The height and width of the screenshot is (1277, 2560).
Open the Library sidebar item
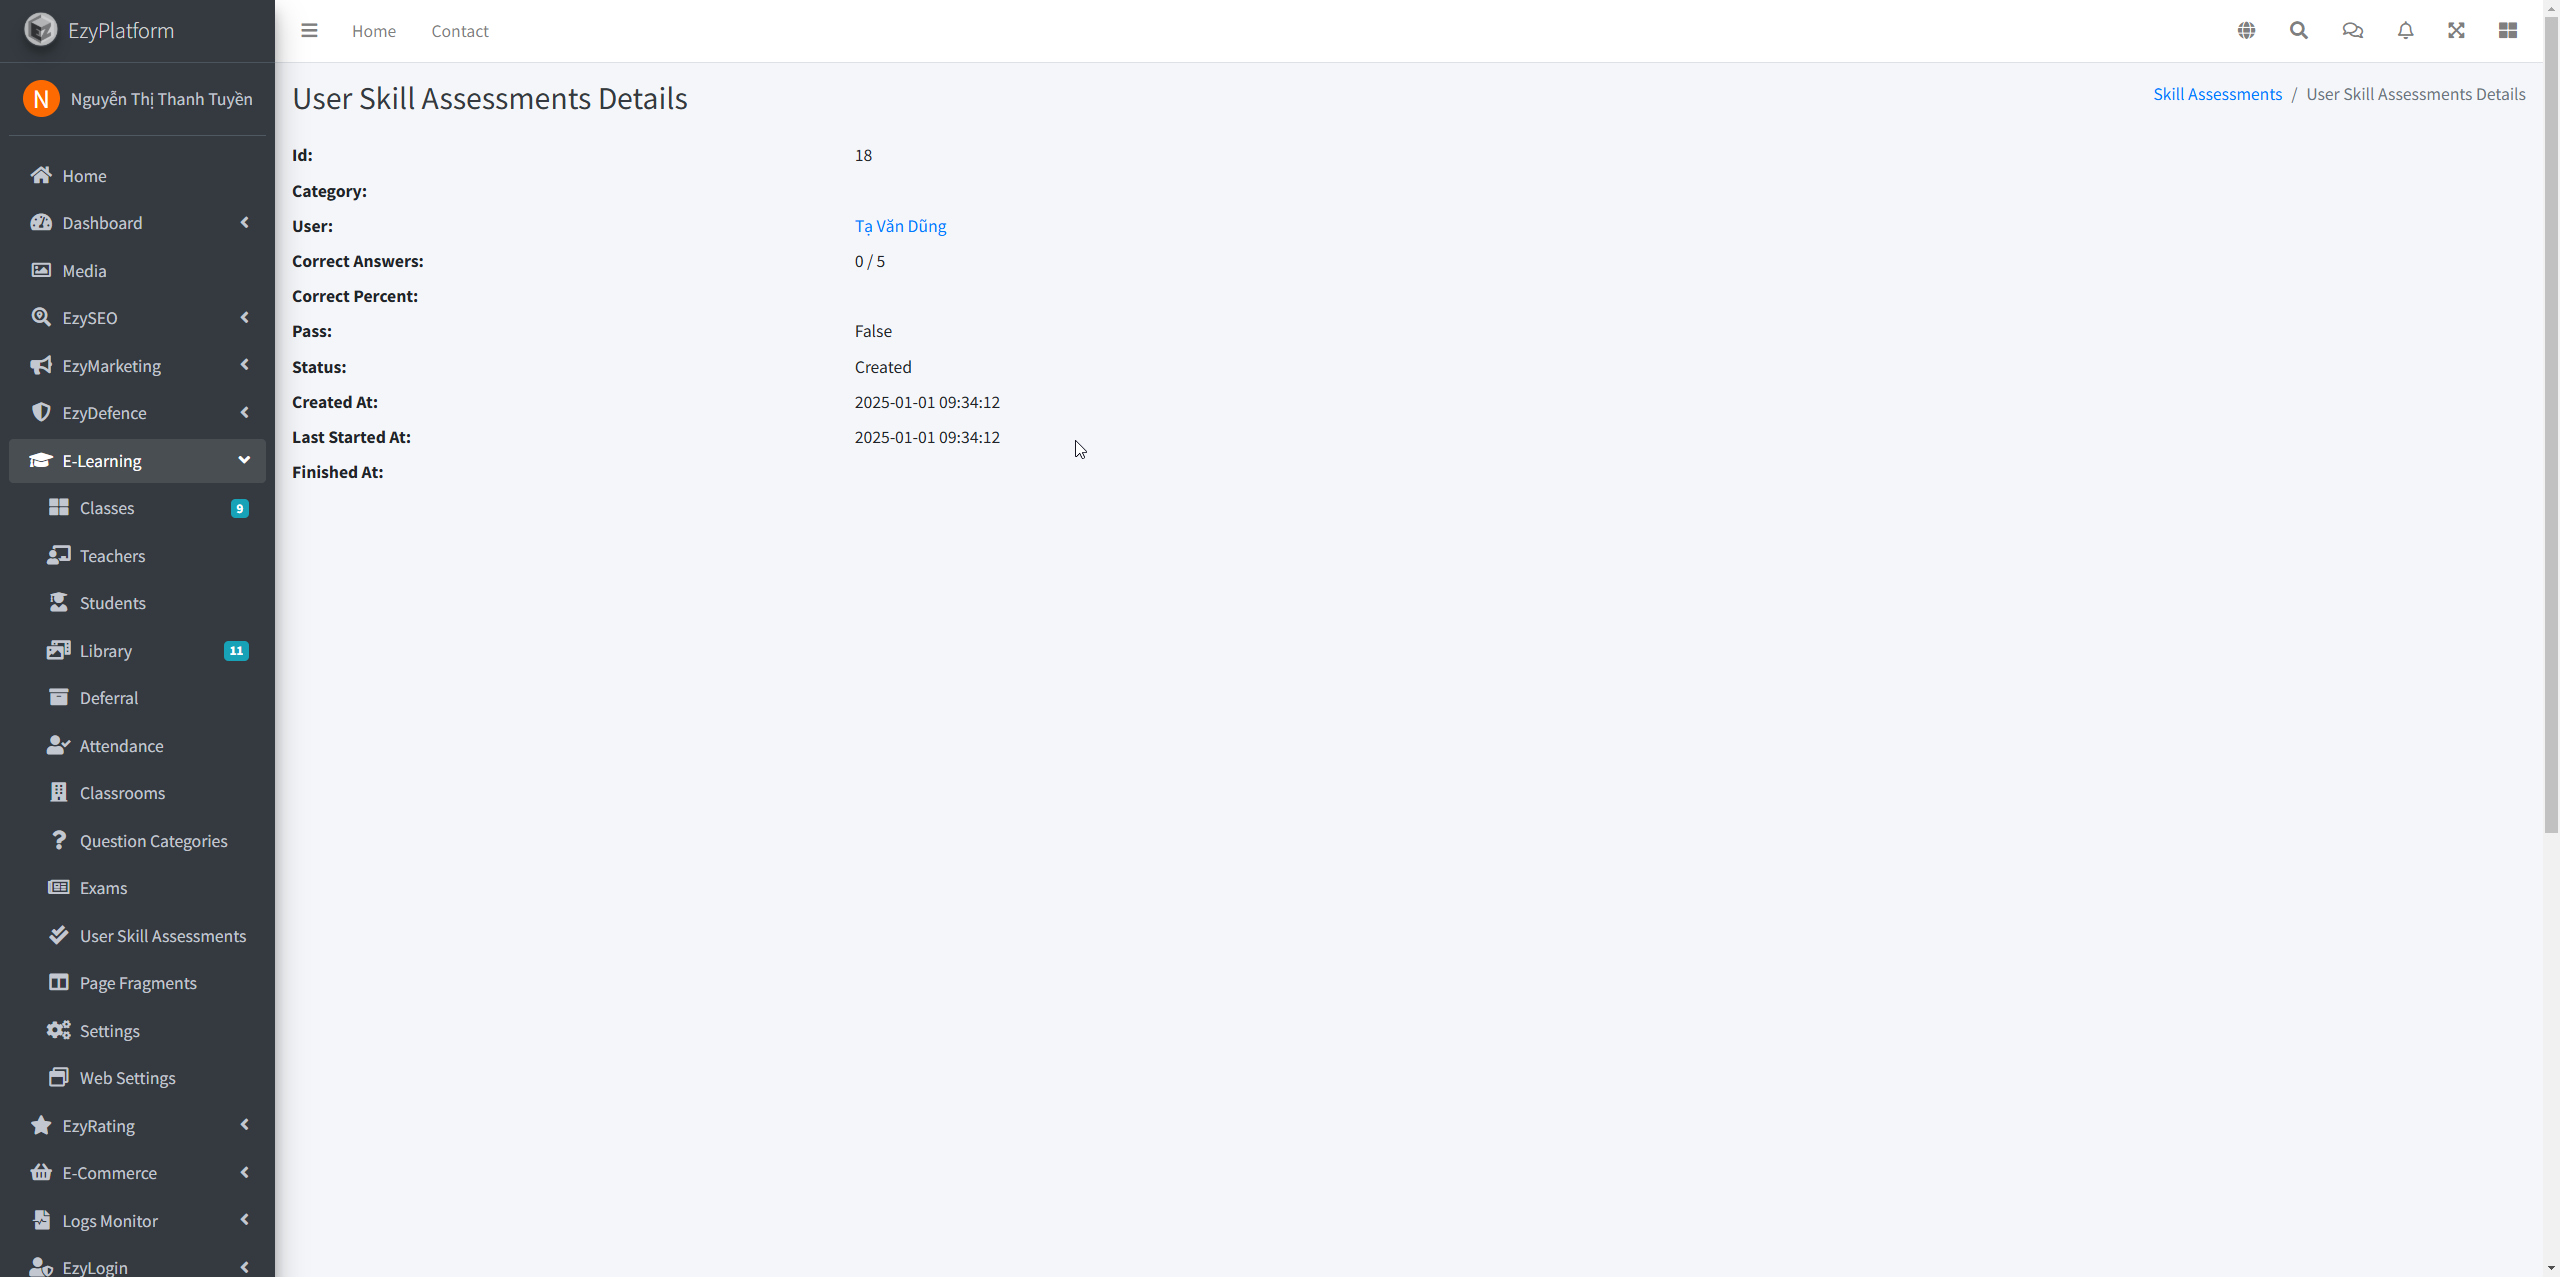[x=106, y=651]
